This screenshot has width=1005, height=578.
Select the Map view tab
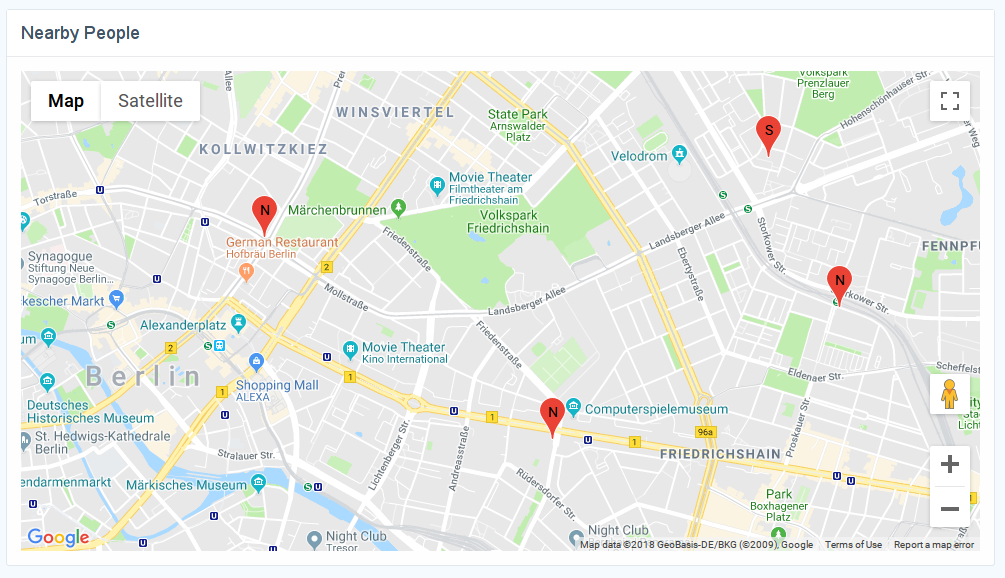pos(65,101)
